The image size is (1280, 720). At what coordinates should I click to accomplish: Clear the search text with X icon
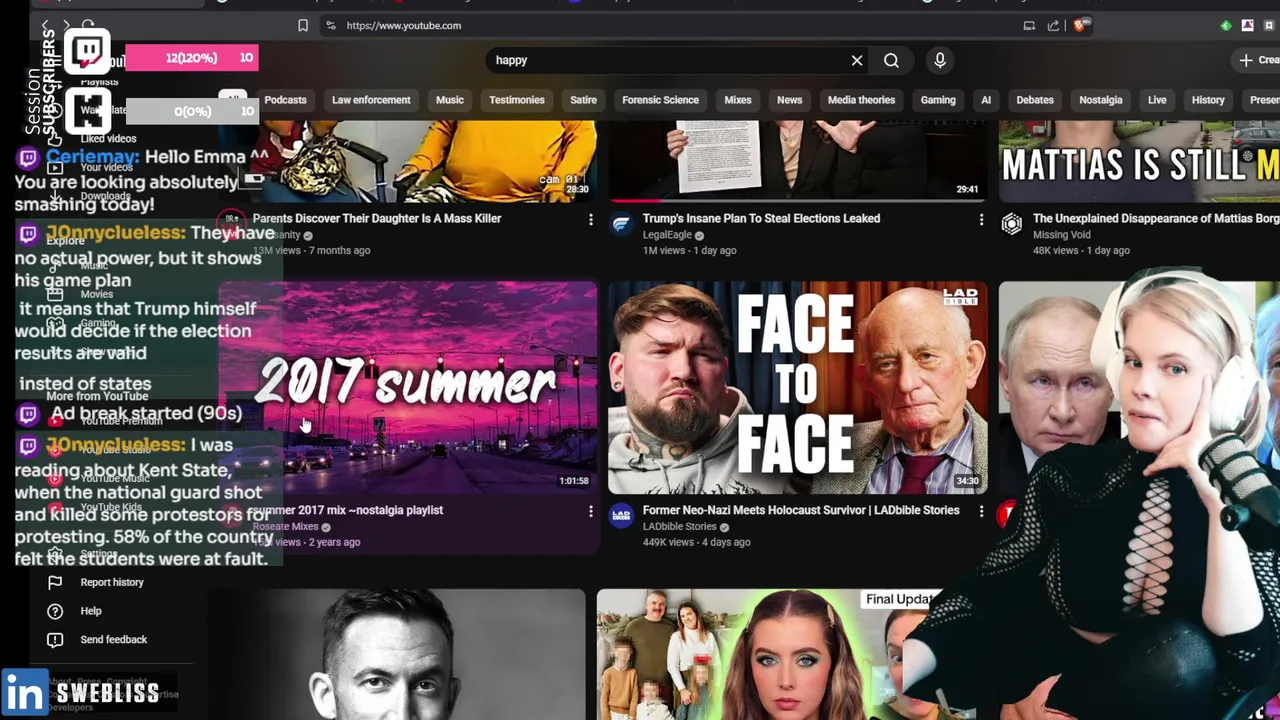coord(857,60)
